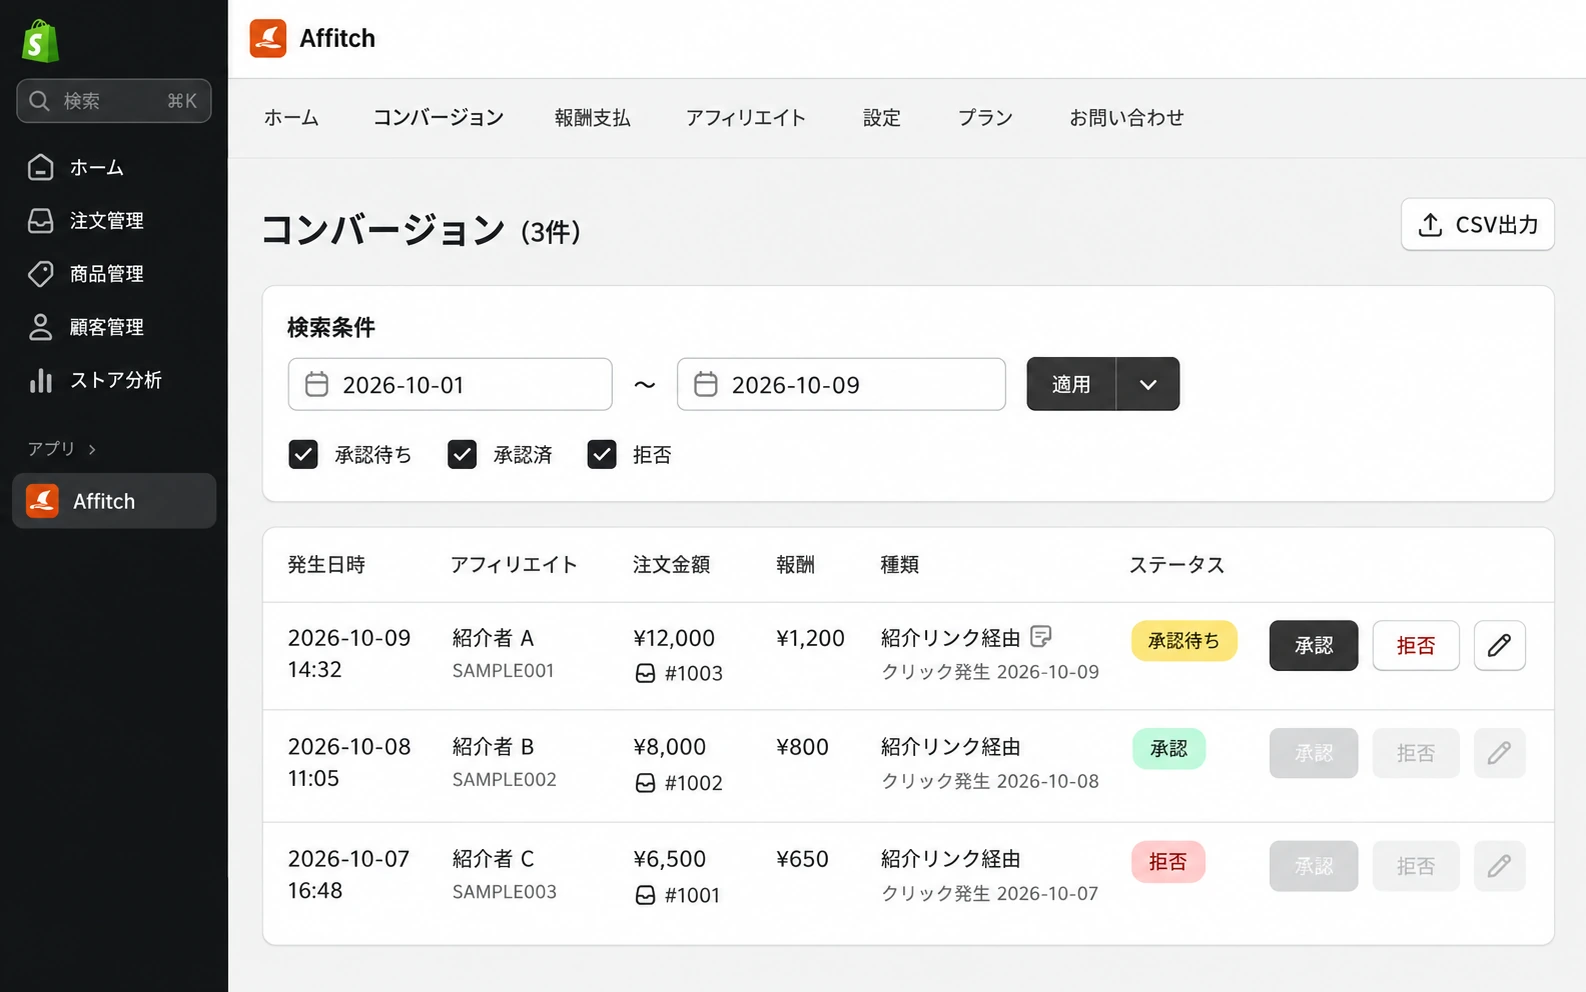This screenshot has height=992, width=1586.
Task: Click the order icon next to #1003
Action: 646,674
